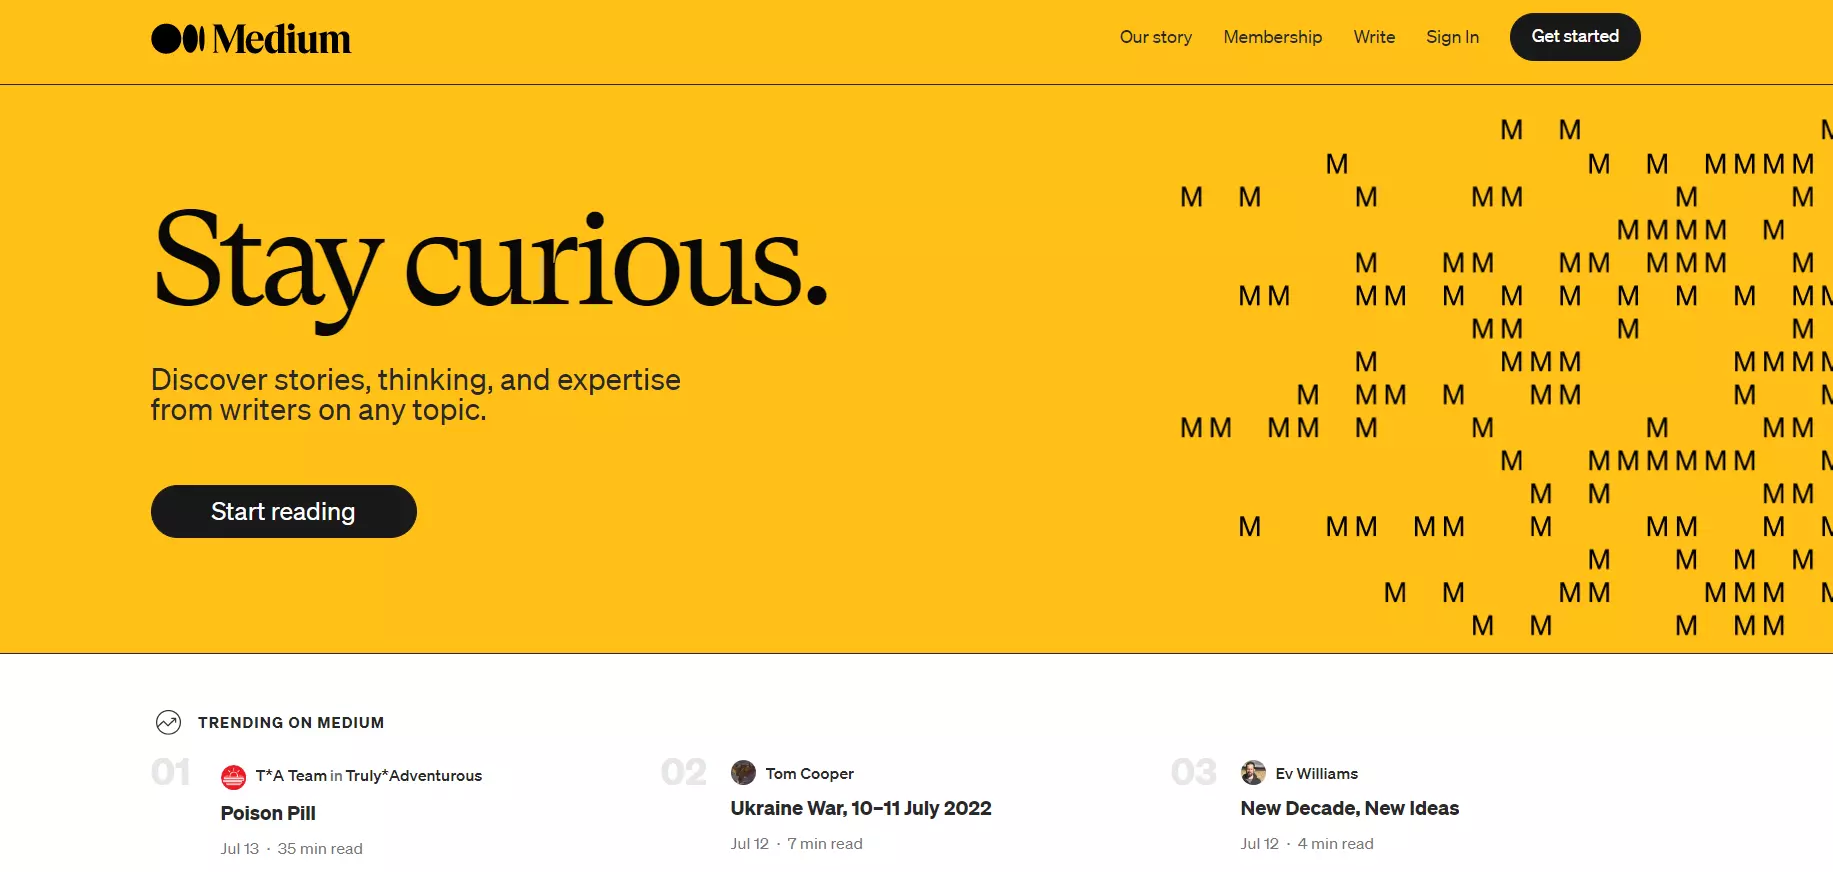
Task: Open Tom Cooper's author profile
Action: tap(810, 773)
